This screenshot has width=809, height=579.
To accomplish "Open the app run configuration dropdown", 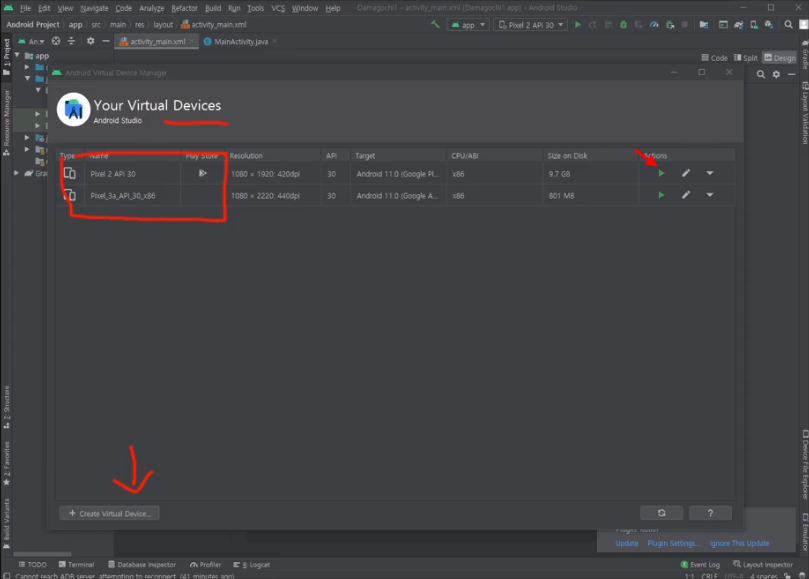I will [468, 25].
